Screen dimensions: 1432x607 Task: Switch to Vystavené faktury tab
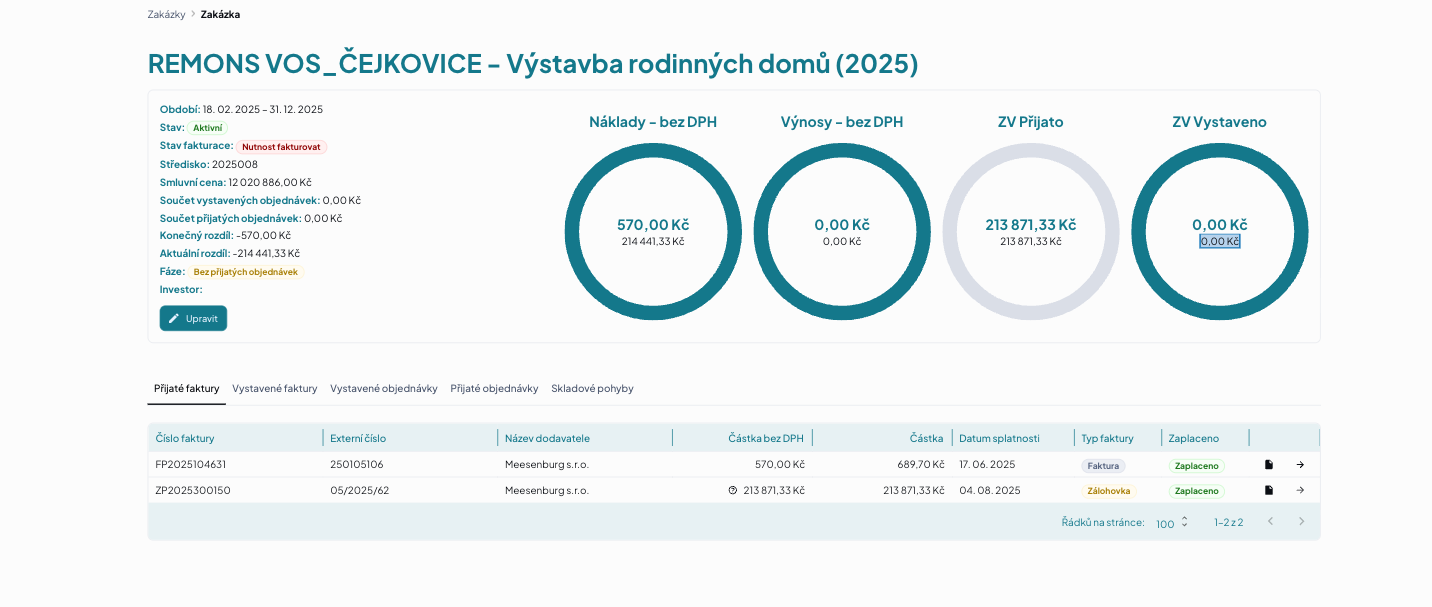coord(275,388)
